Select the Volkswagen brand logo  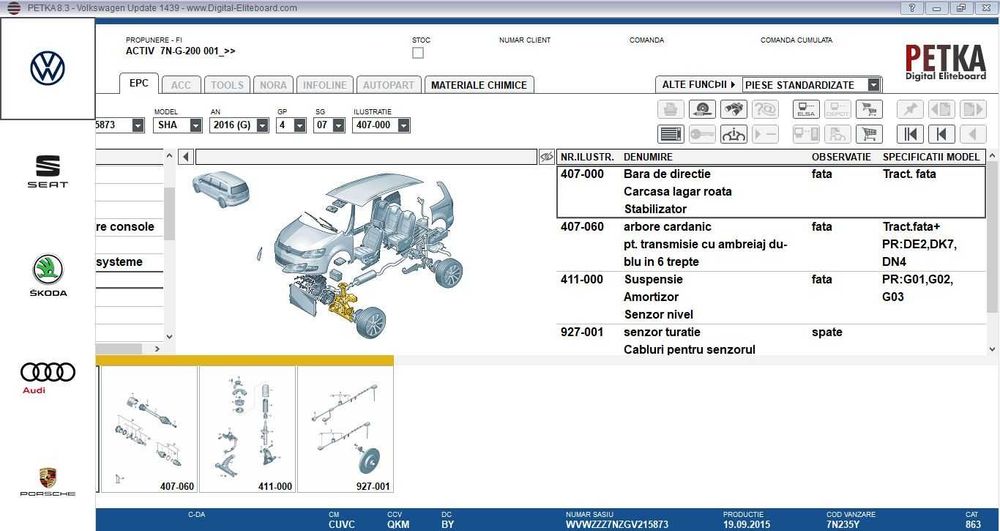click(x=47, y=68)
